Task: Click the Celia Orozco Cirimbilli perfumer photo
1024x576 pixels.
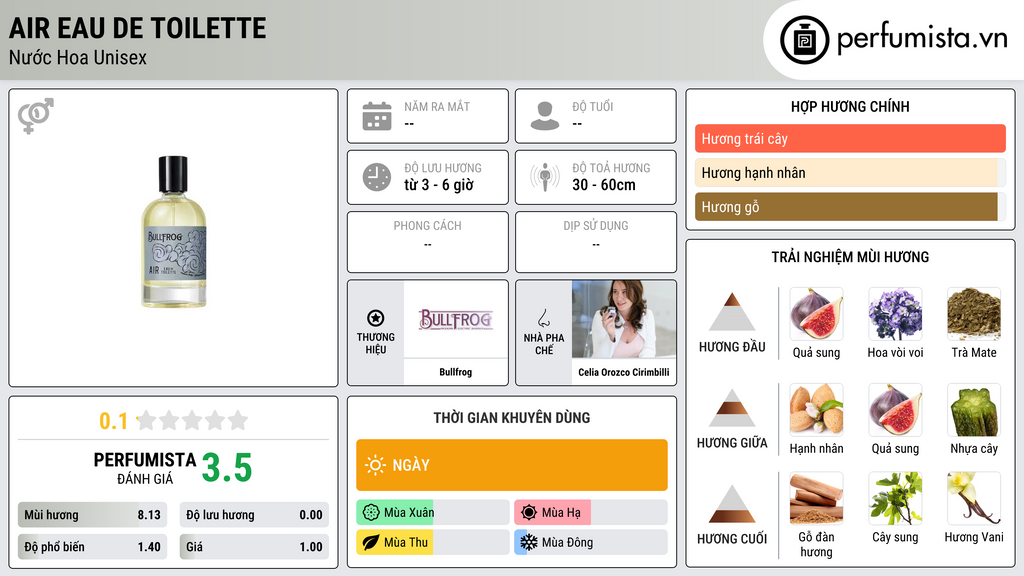Action: pos(624,319)
